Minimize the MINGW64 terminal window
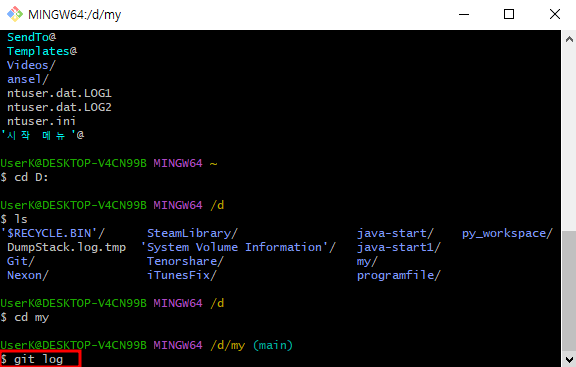The width and height of the screenshot is (576, 367). click(x=464, y=14)
